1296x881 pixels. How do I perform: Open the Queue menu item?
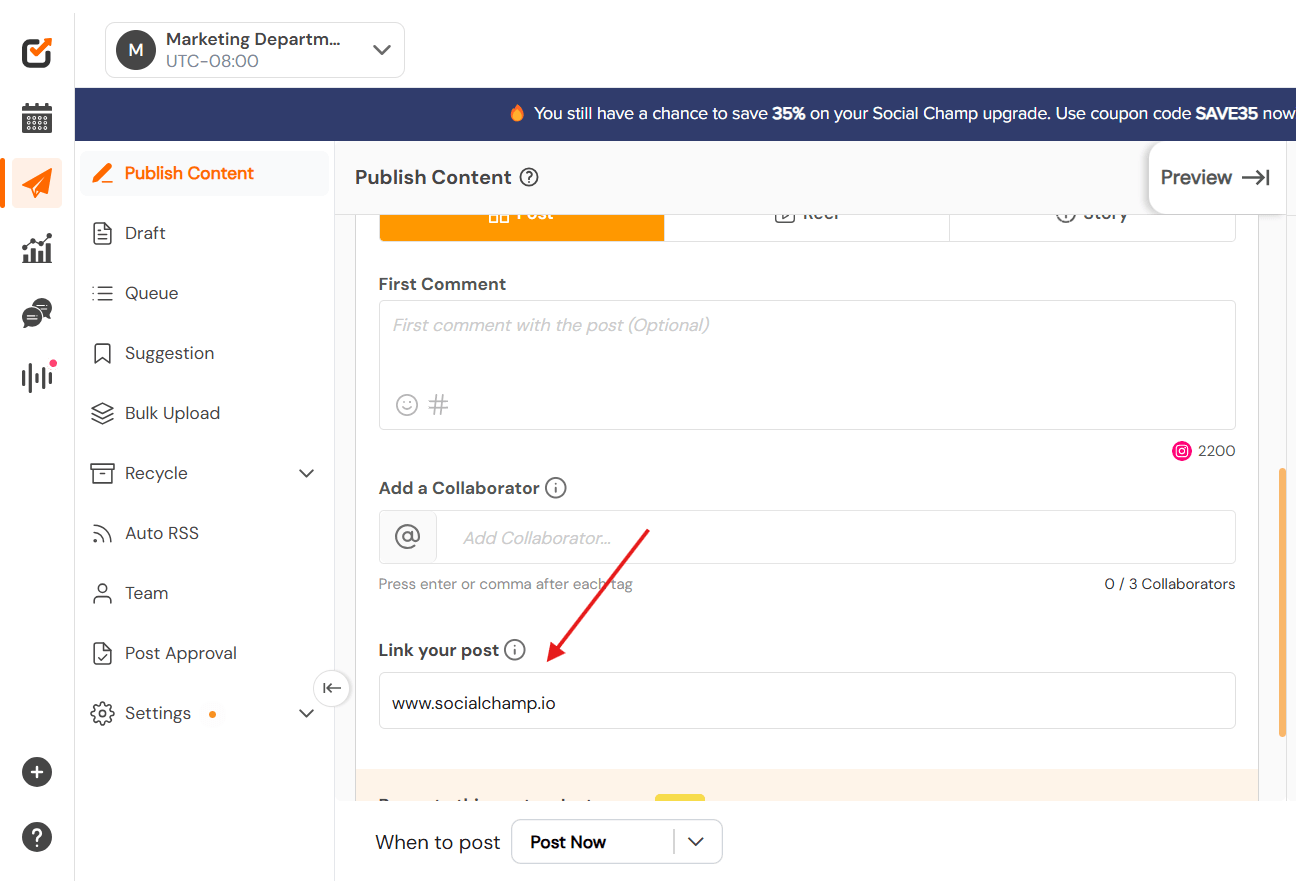(x=204, y=293)
